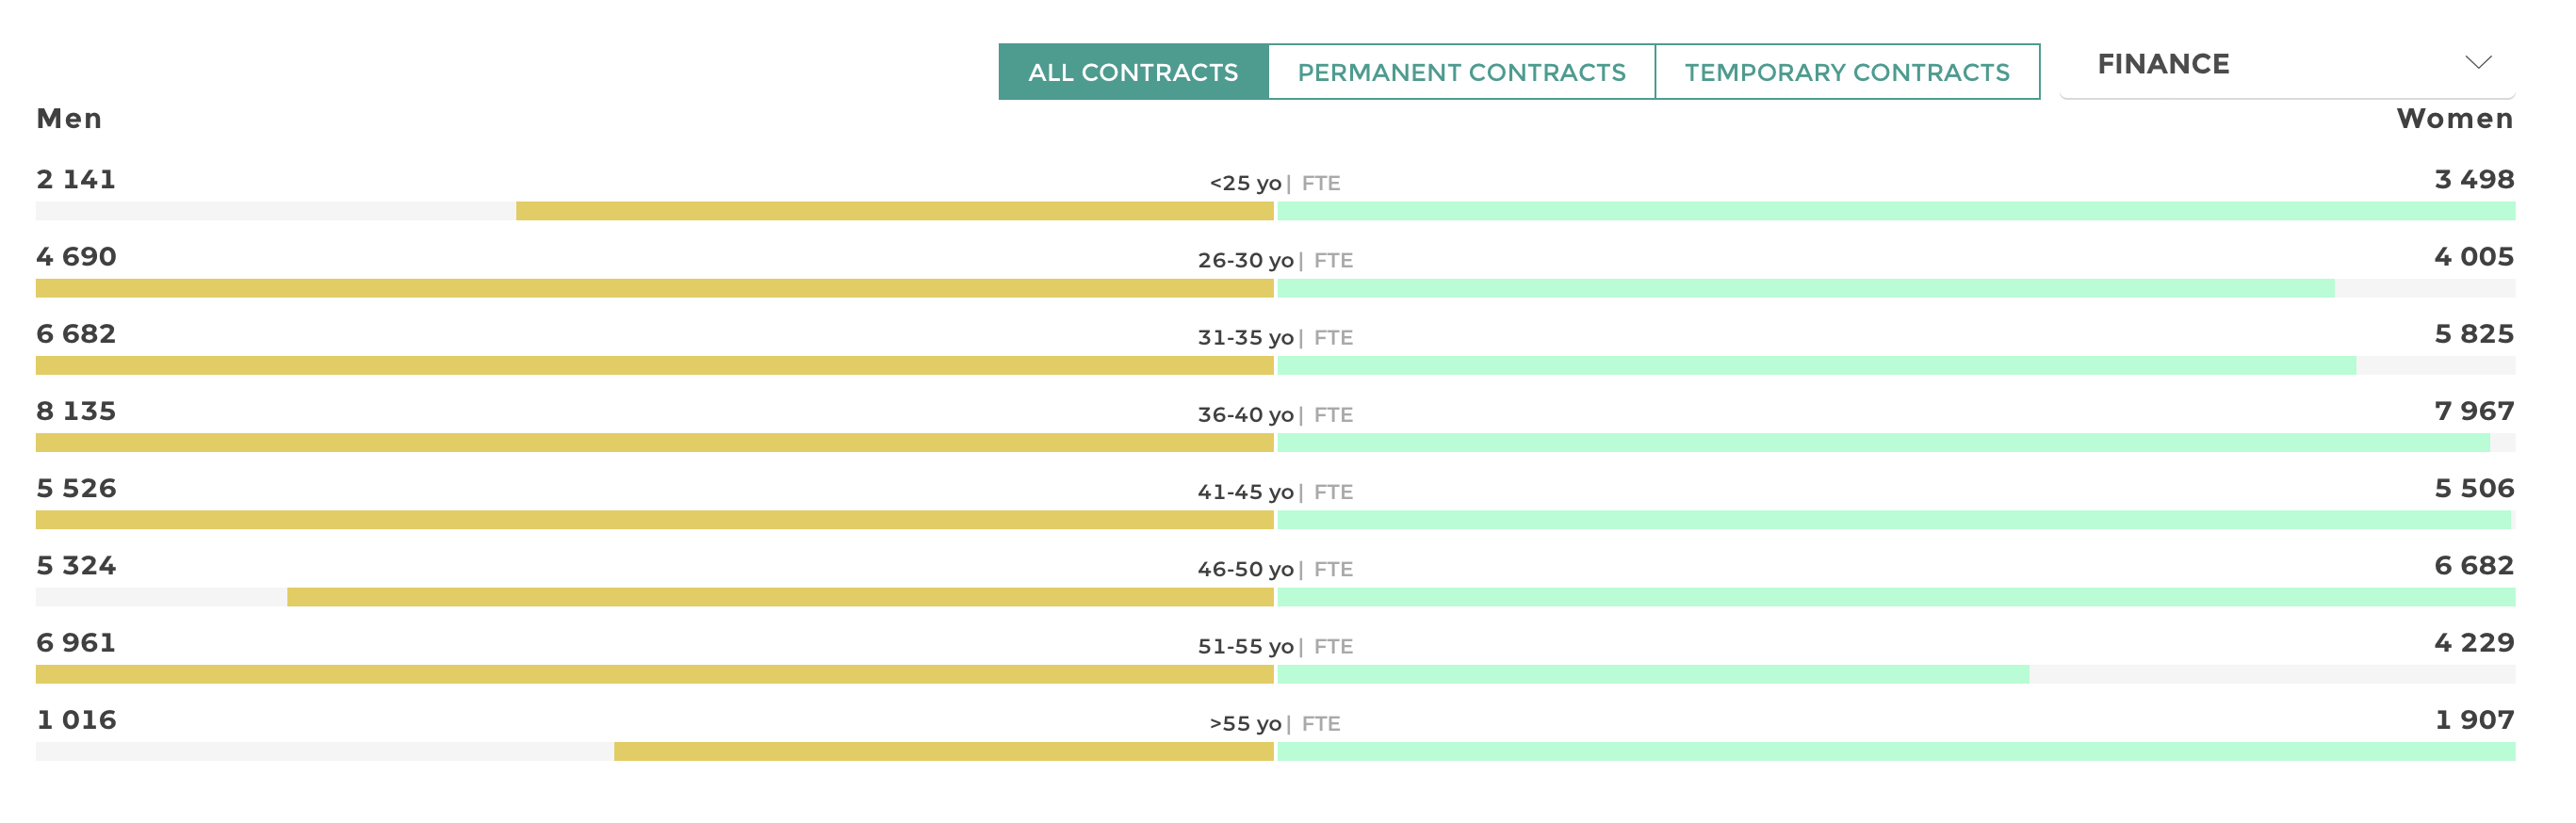Switch to Temporary Contracts tab
This screenshot has width=2576, height=823.
pos(1846,72)
